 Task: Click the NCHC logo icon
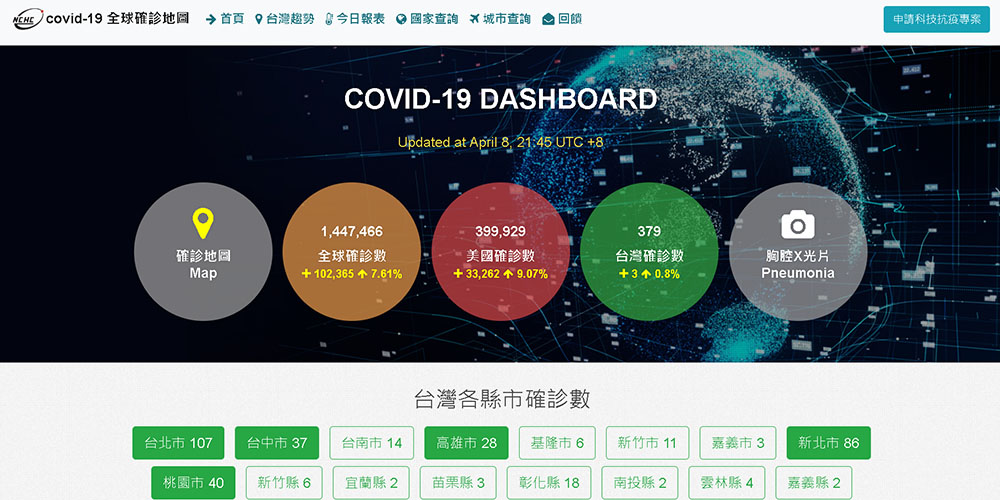[28, 18]
